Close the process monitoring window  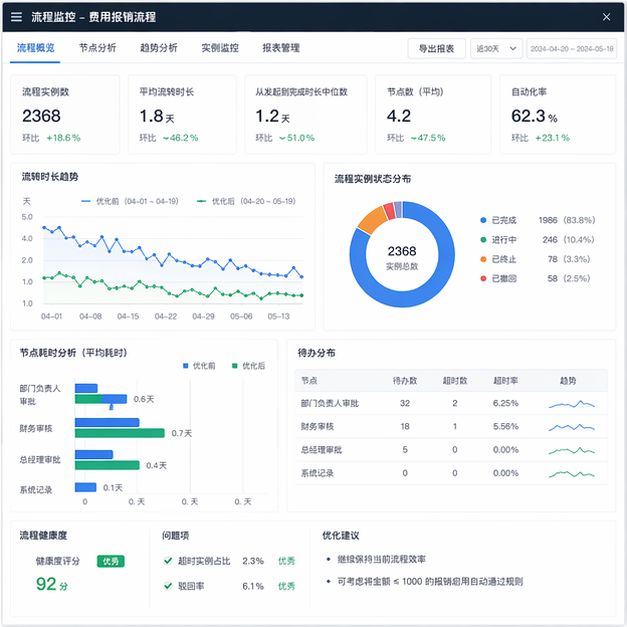point(606,17)
